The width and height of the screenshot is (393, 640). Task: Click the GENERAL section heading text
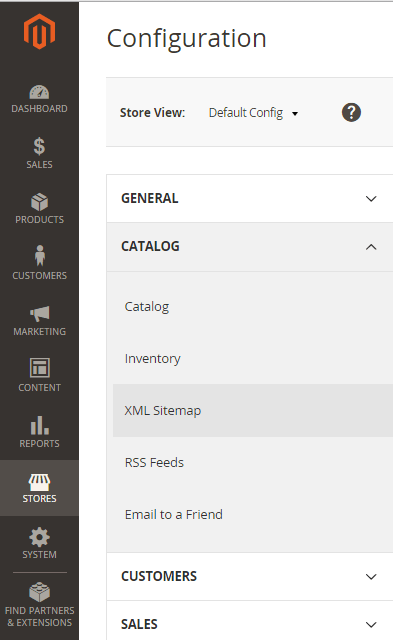point(150,198)
